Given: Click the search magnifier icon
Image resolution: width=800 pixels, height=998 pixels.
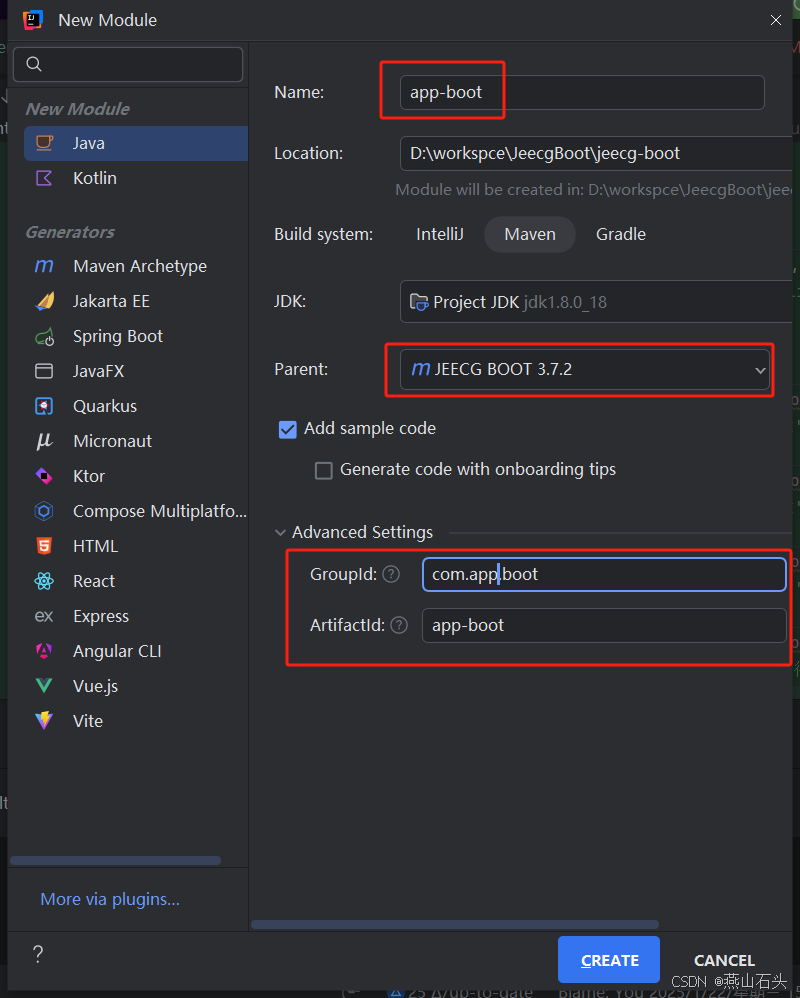Looking at the screenshot, I should (x=34, y=64).
